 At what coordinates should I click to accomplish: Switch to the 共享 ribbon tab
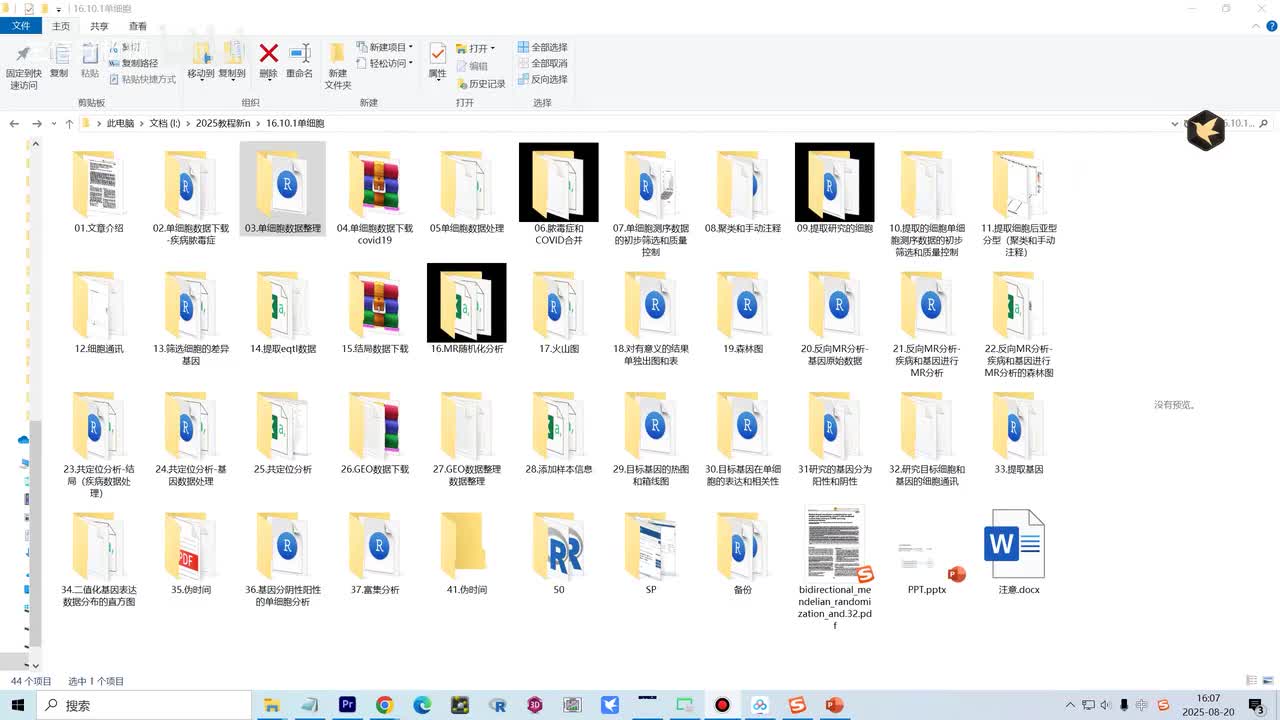[x=99, y=26]
